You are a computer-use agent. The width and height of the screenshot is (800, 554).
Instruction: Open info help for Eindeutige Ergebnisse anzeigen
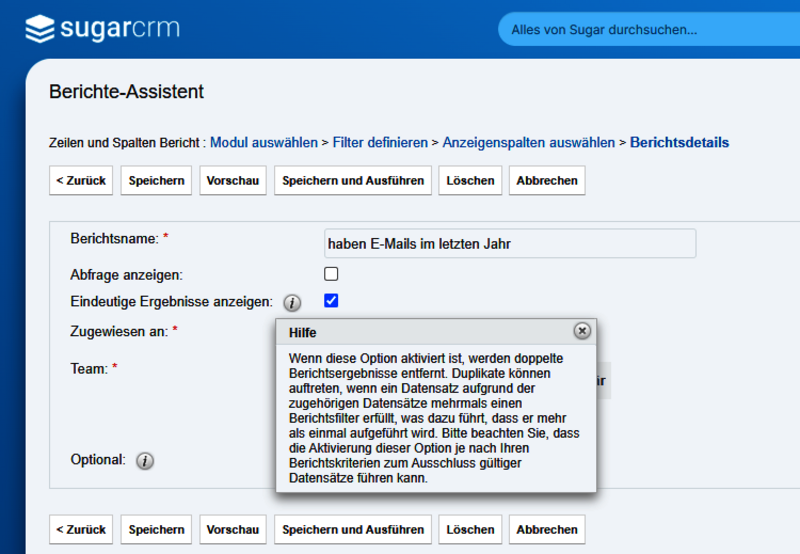[x=292, y=303]
